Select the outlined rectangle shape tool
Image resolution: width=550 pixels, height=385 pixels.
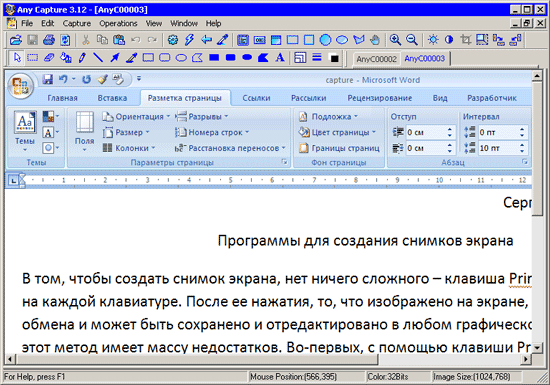coord(148,58)
